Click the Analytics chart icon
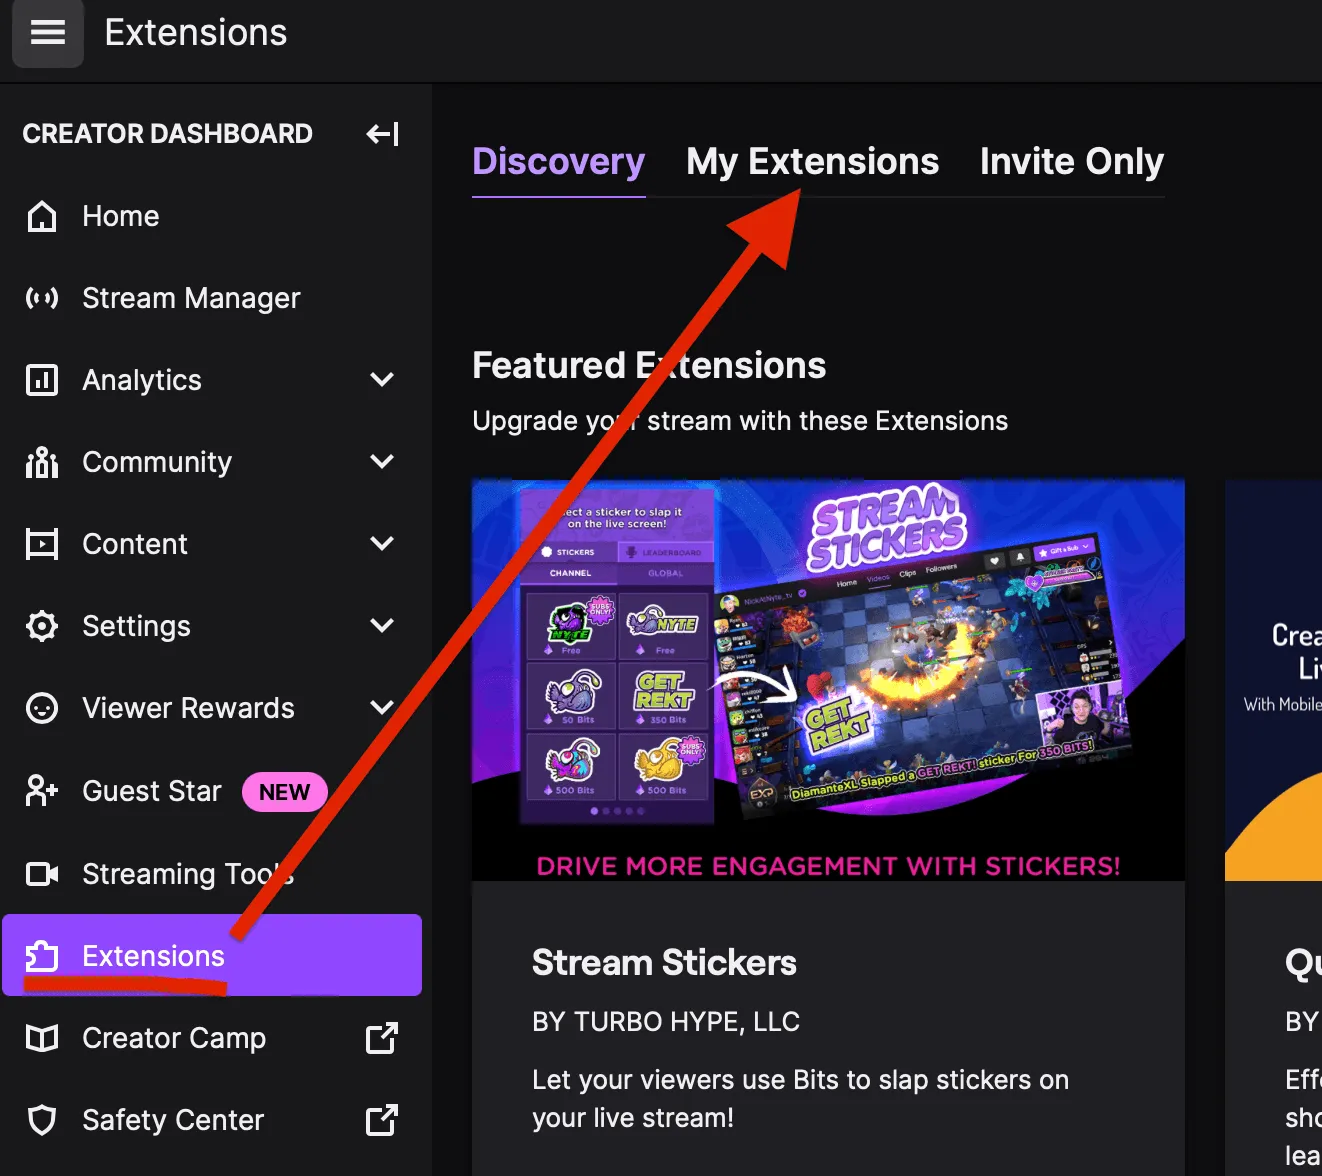 pos(42,380)
